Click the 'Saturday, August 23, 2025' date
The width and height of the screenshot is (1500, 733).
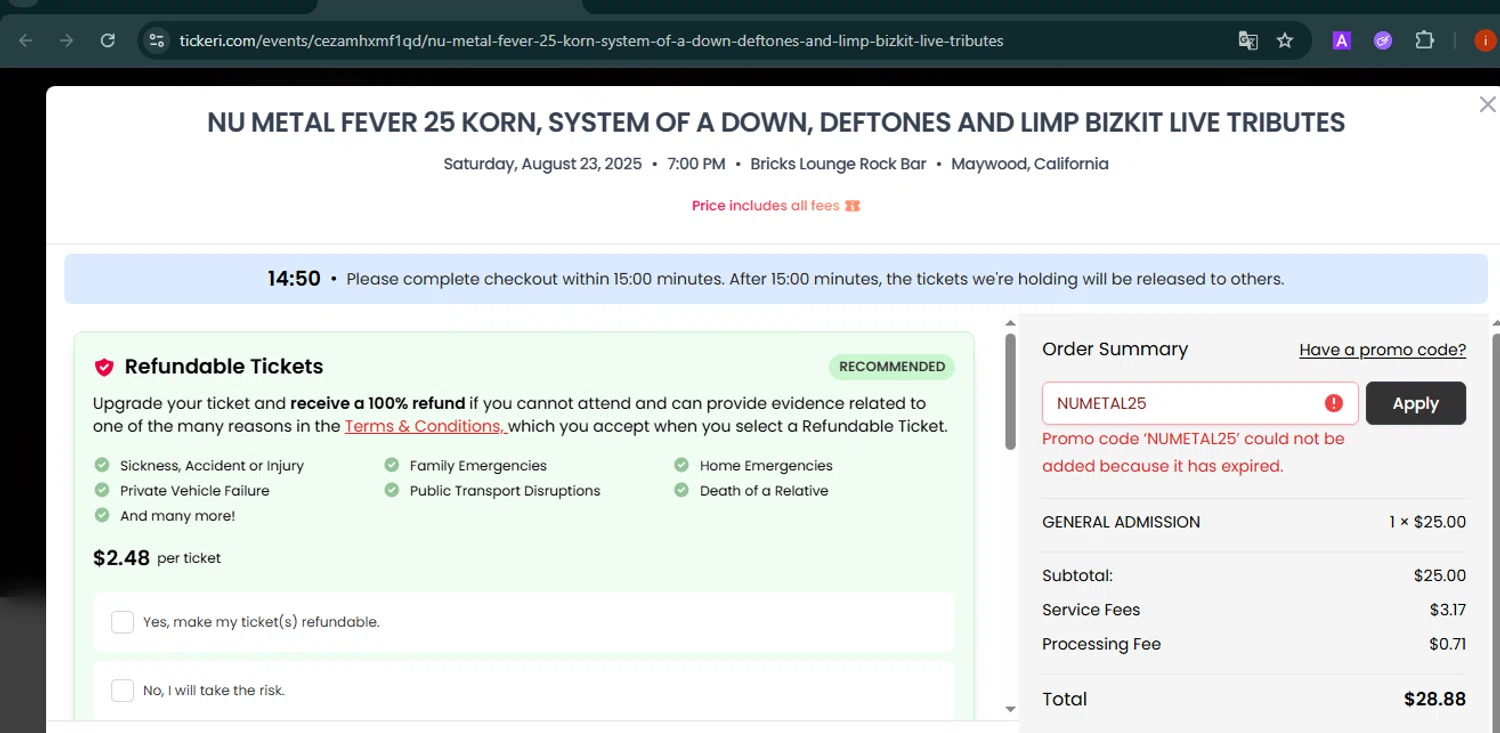click(x=543, y=164)
